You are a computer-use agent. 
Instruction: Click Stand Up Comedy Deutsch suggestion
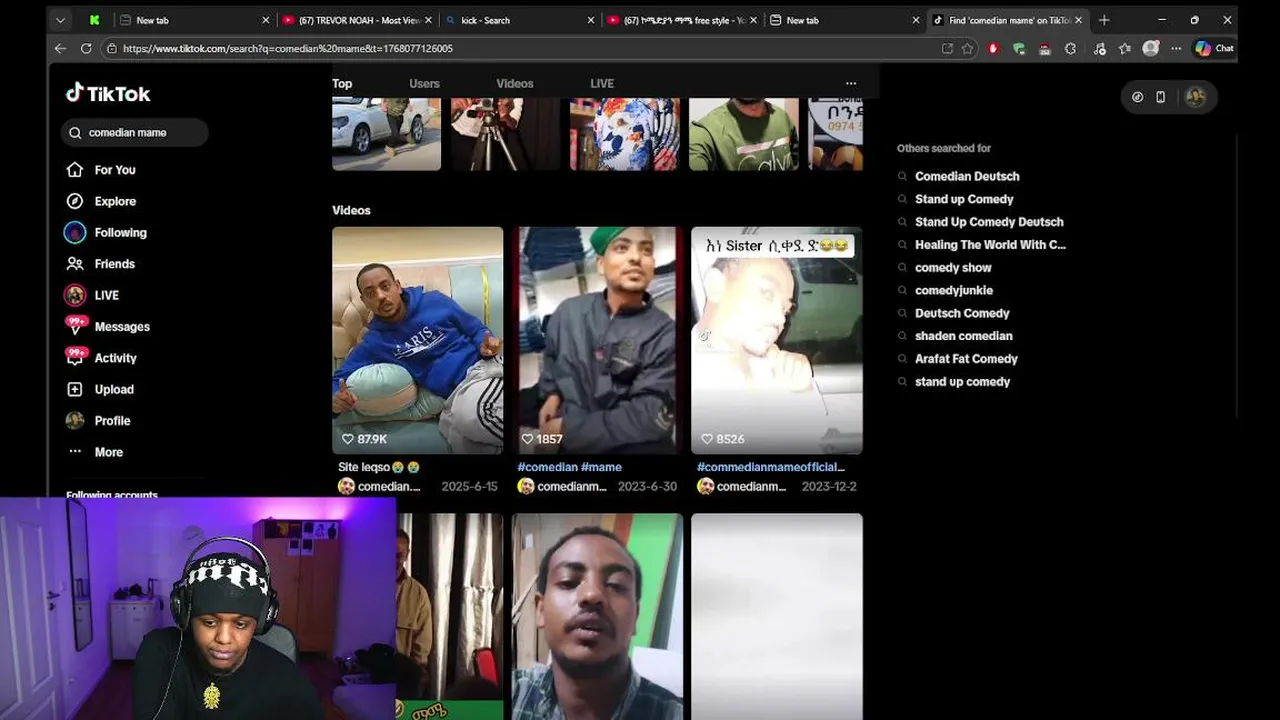[x=989, y=222]
